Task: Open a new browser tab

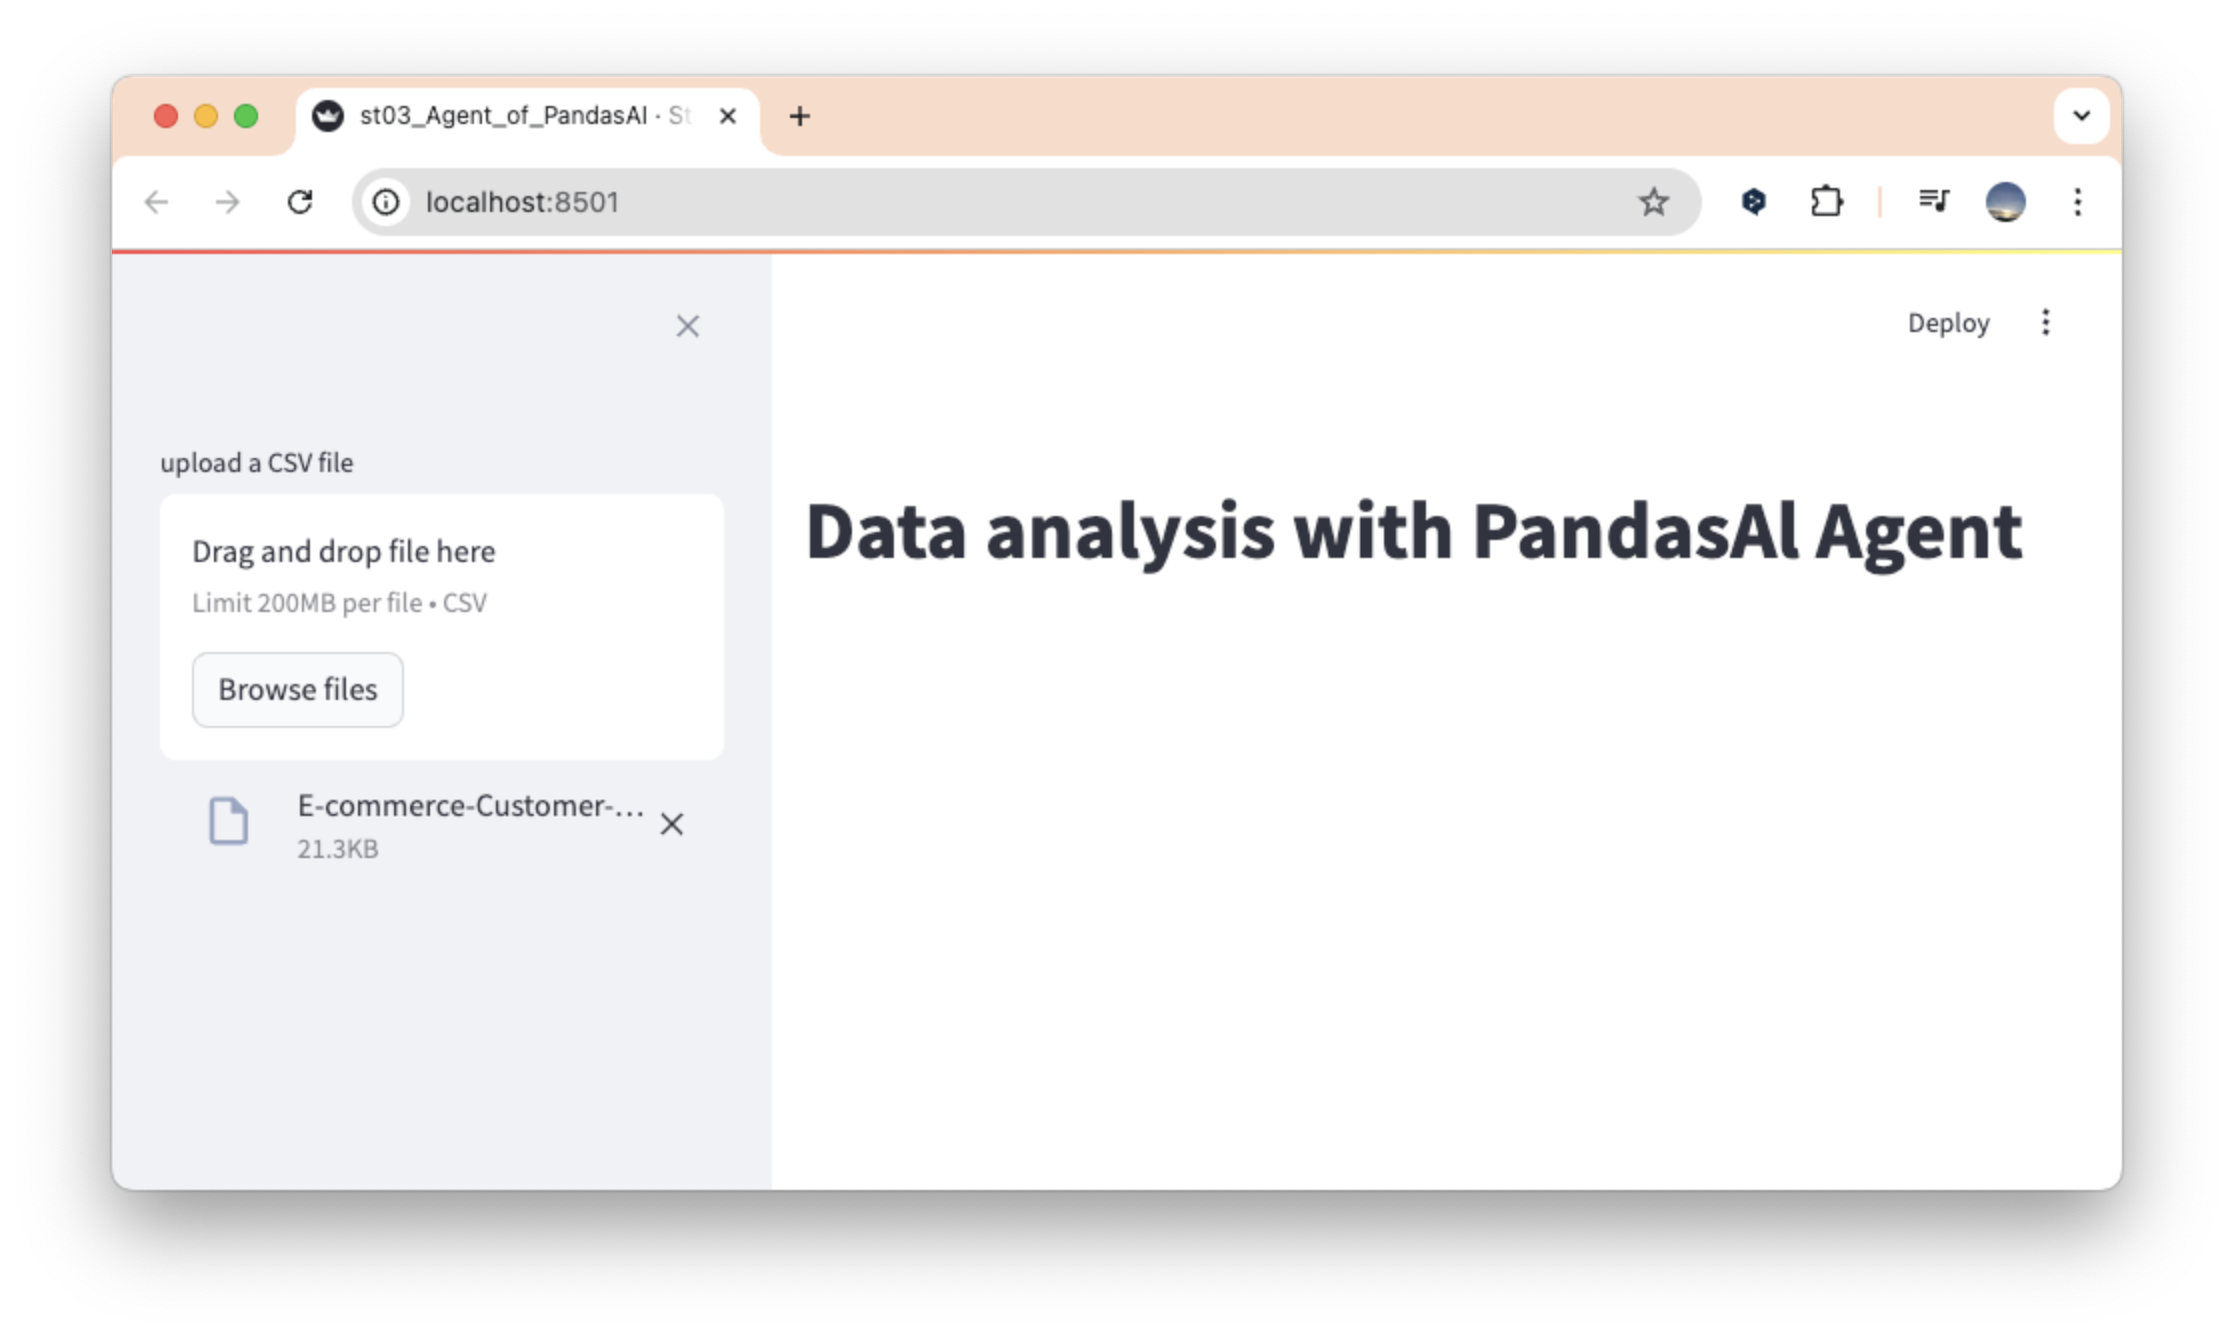Action: point(799,116)
